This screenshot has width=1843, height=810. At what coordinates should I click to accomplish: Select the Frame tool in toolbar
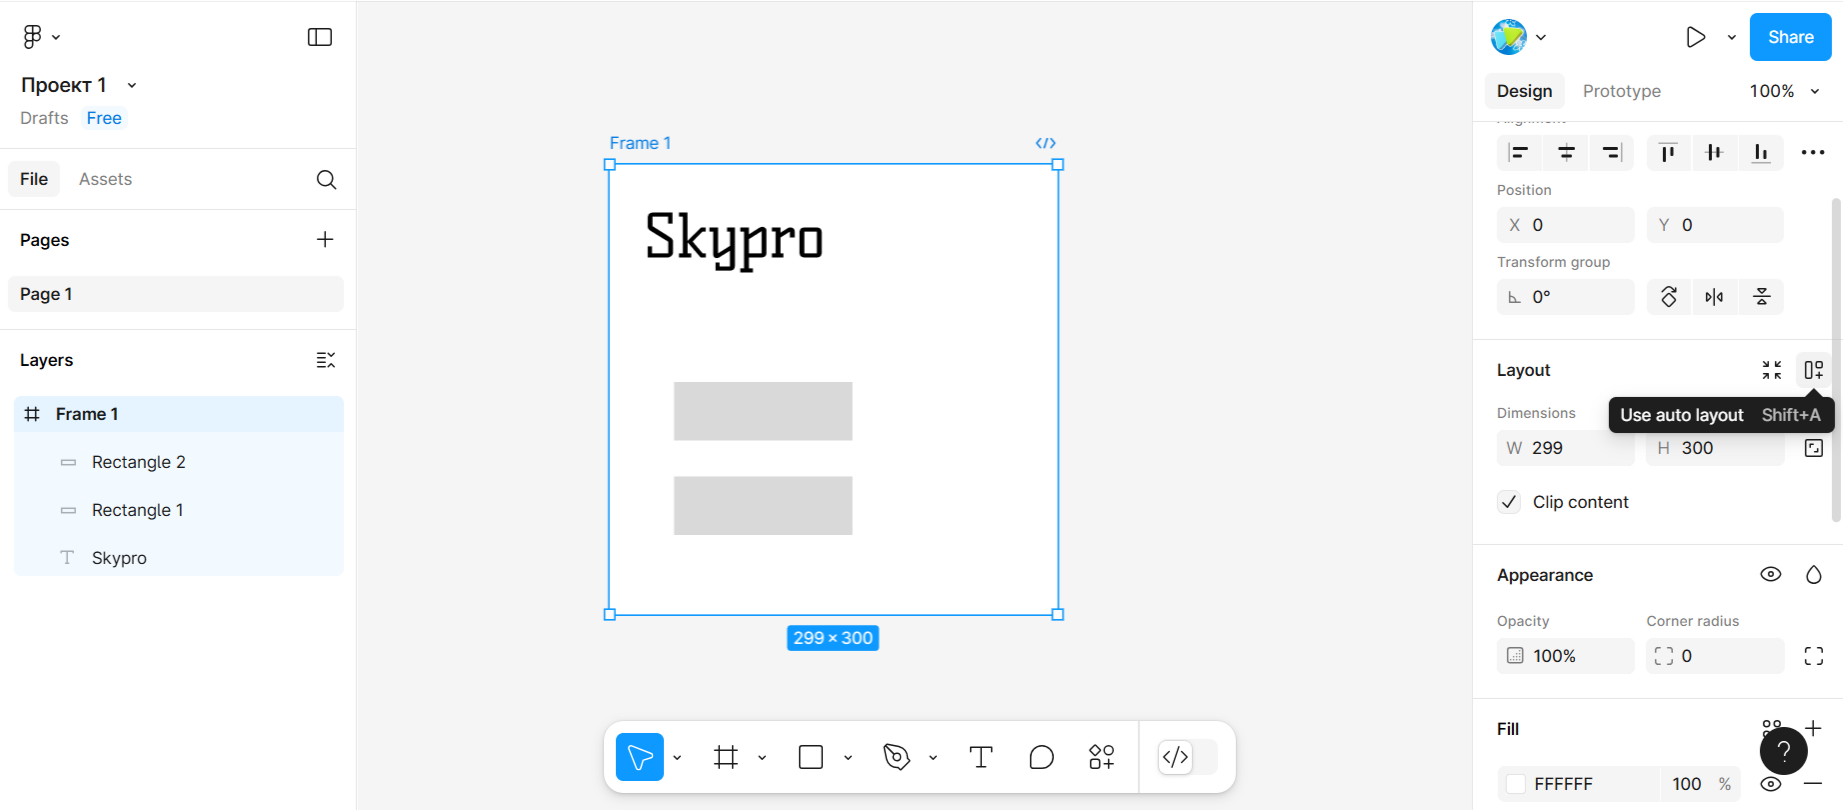click(x=726, y=757)
